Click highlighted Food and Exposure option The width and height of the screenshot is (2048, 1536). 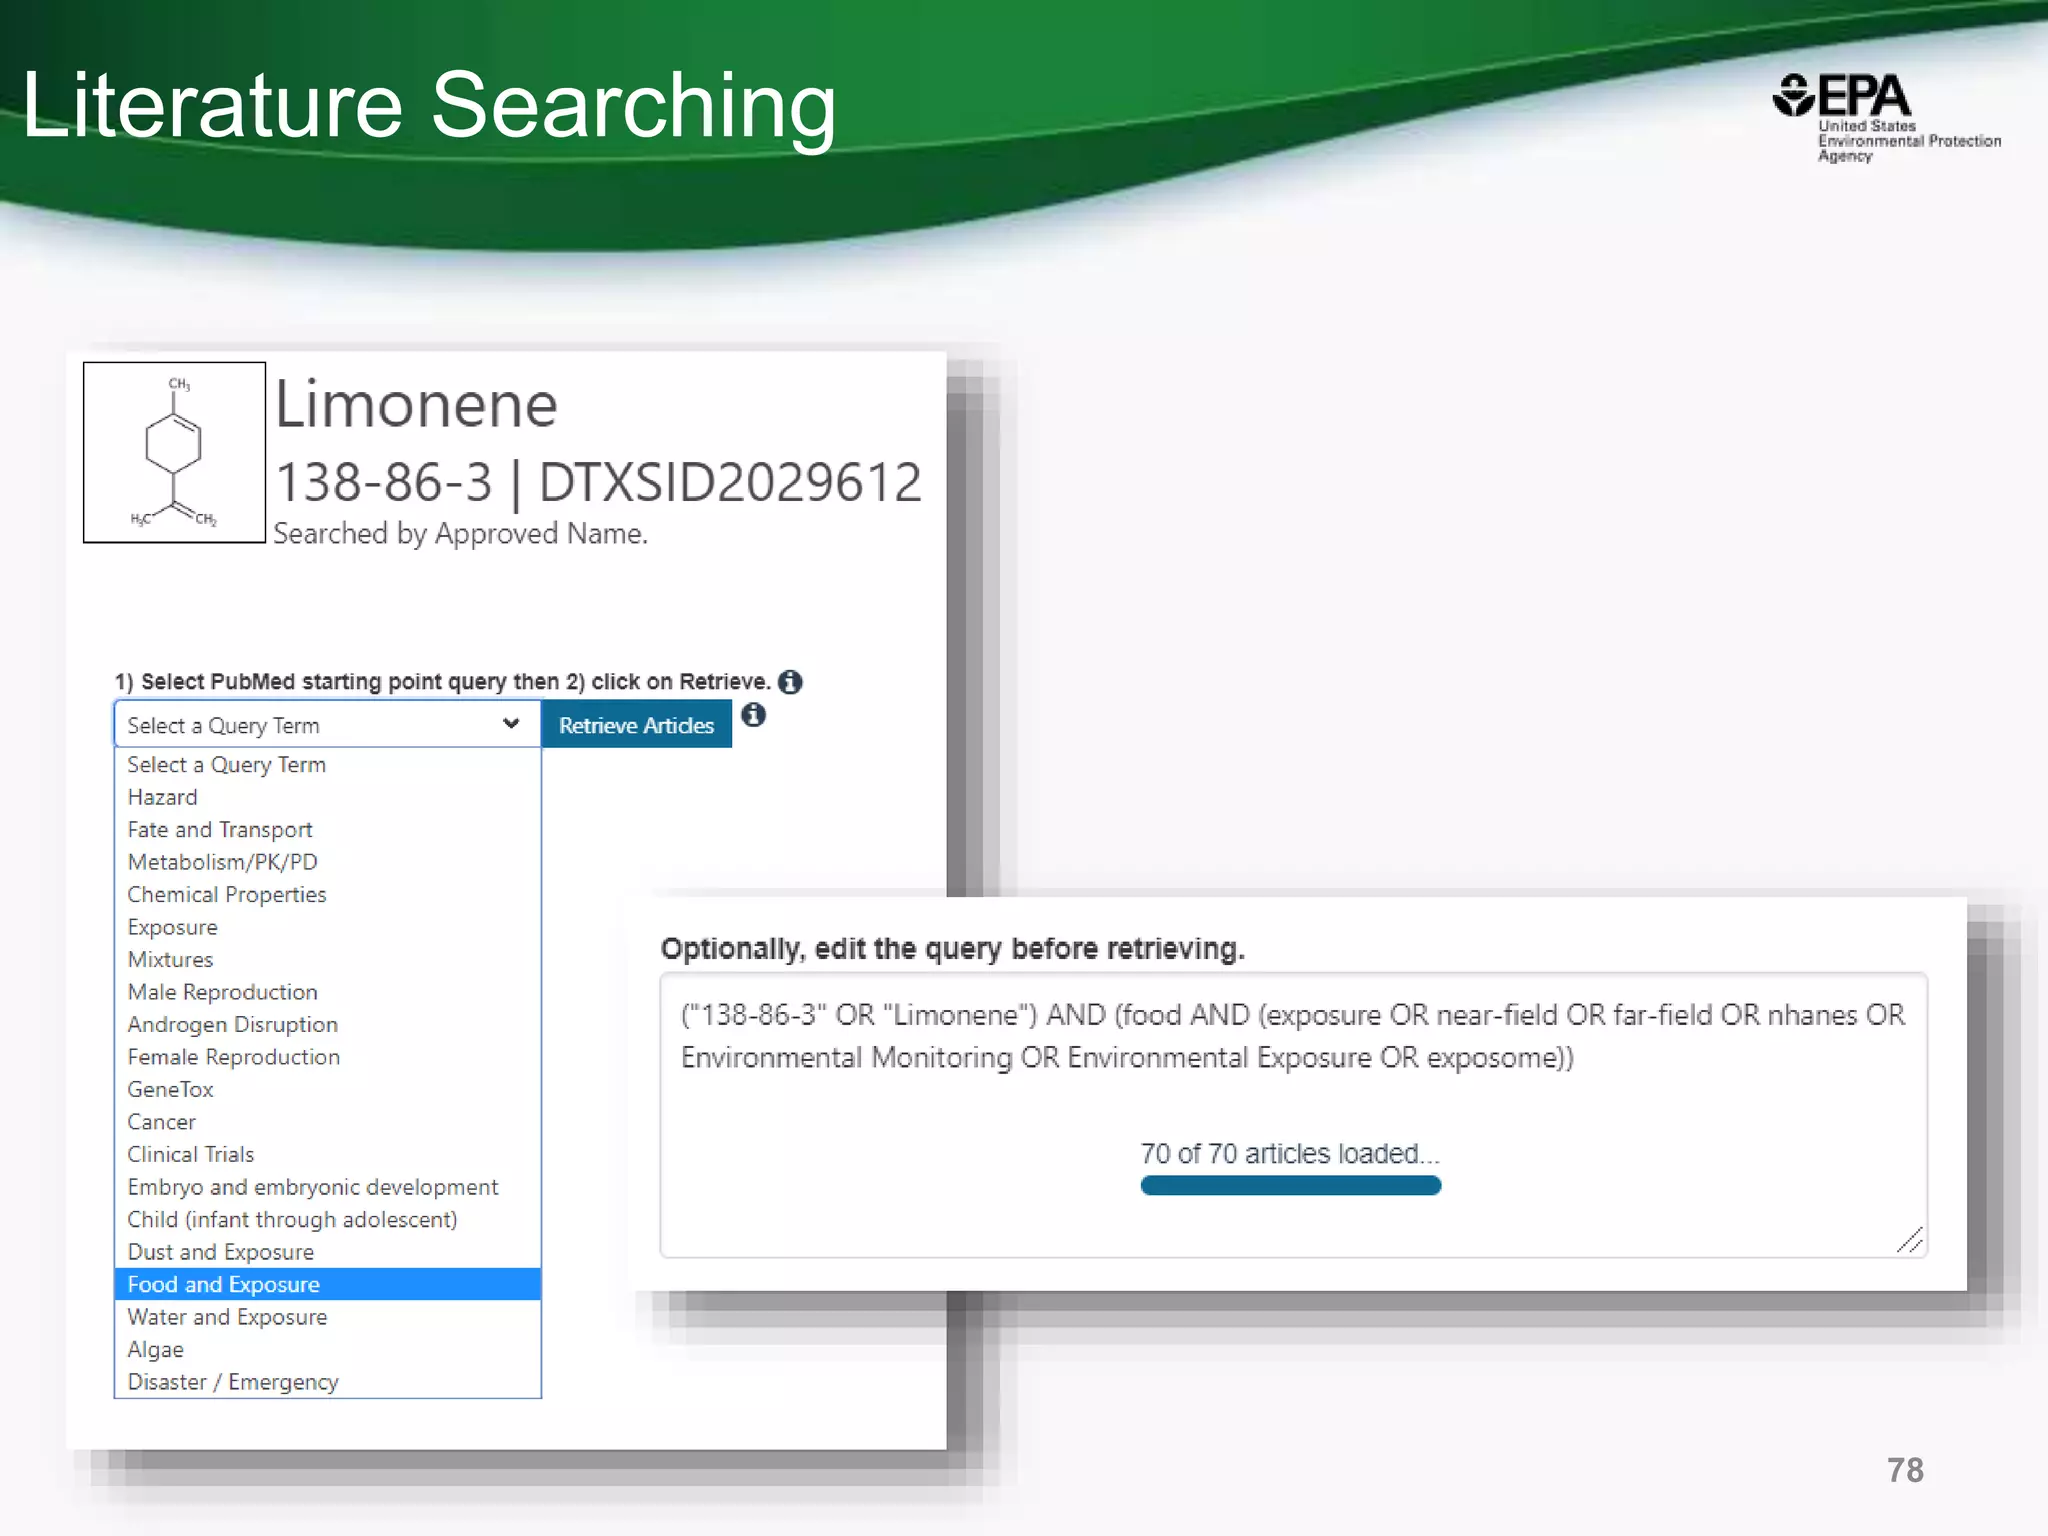[327, 1285]
